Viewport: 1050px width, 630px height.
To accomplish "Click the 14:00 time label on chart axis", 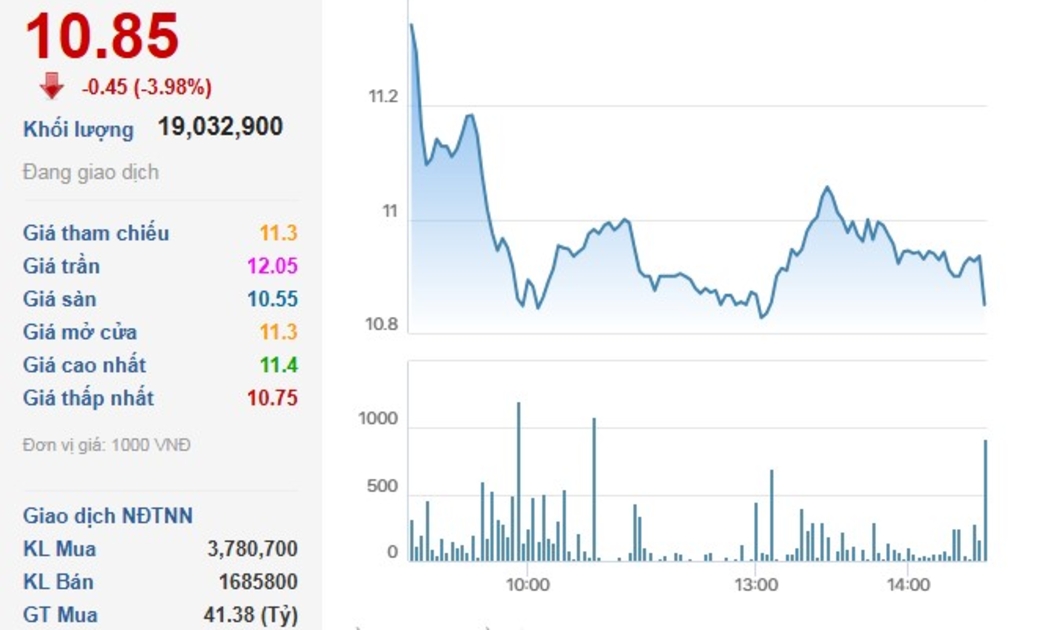I will (908, 584).
